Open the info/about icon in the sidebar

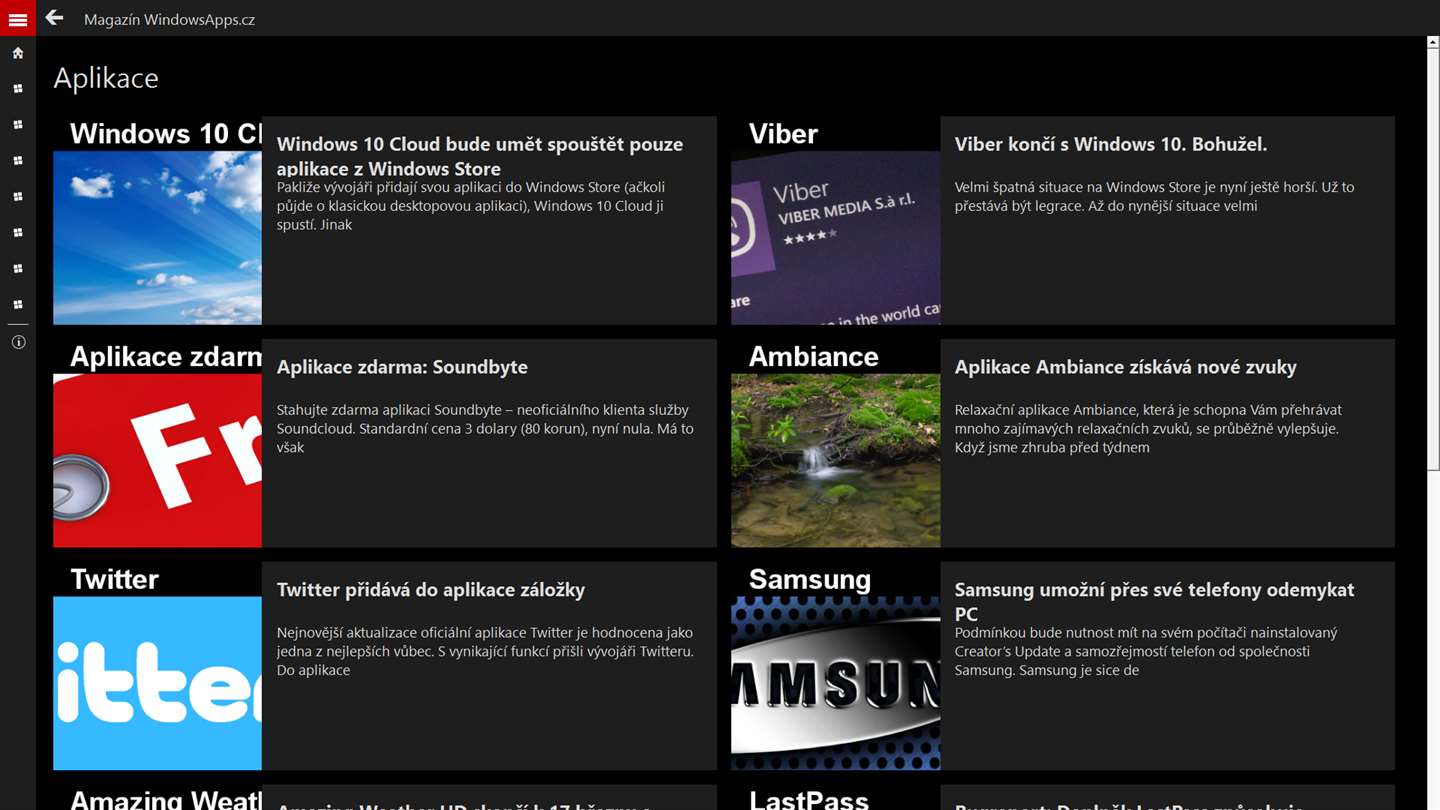click(17, 342)
